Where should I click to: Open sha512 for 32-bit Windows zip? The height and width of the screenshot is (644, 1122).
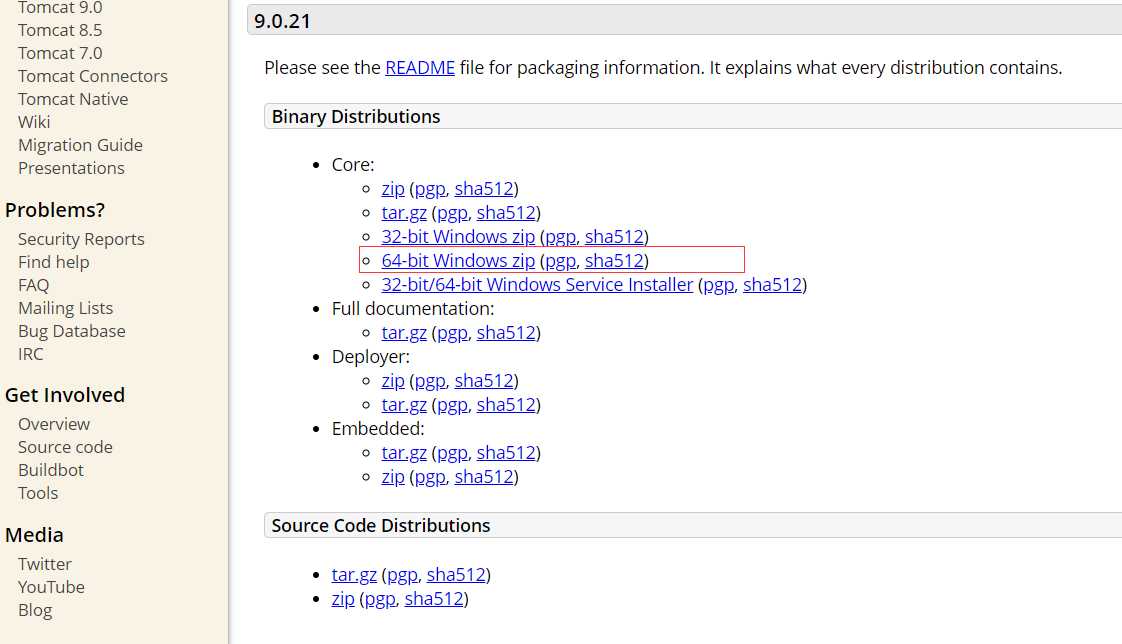[x=614, y=237]
